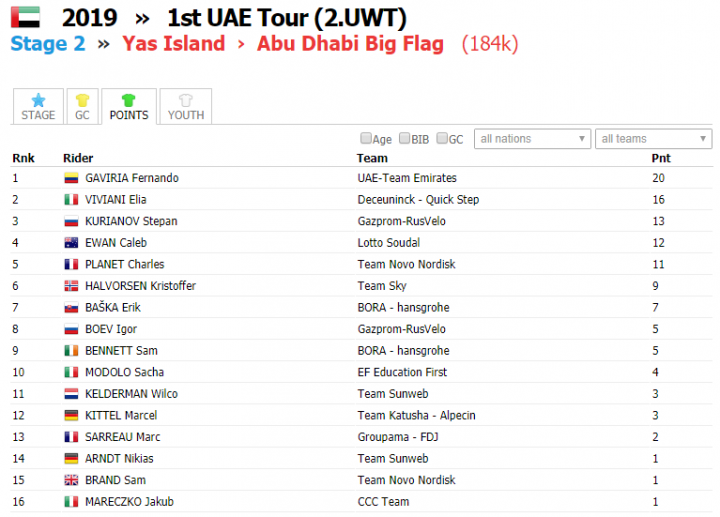This screenshot has height=517, width=720.
Task: Click Australian flag next to EWAN Caleb
Action: 71,243
